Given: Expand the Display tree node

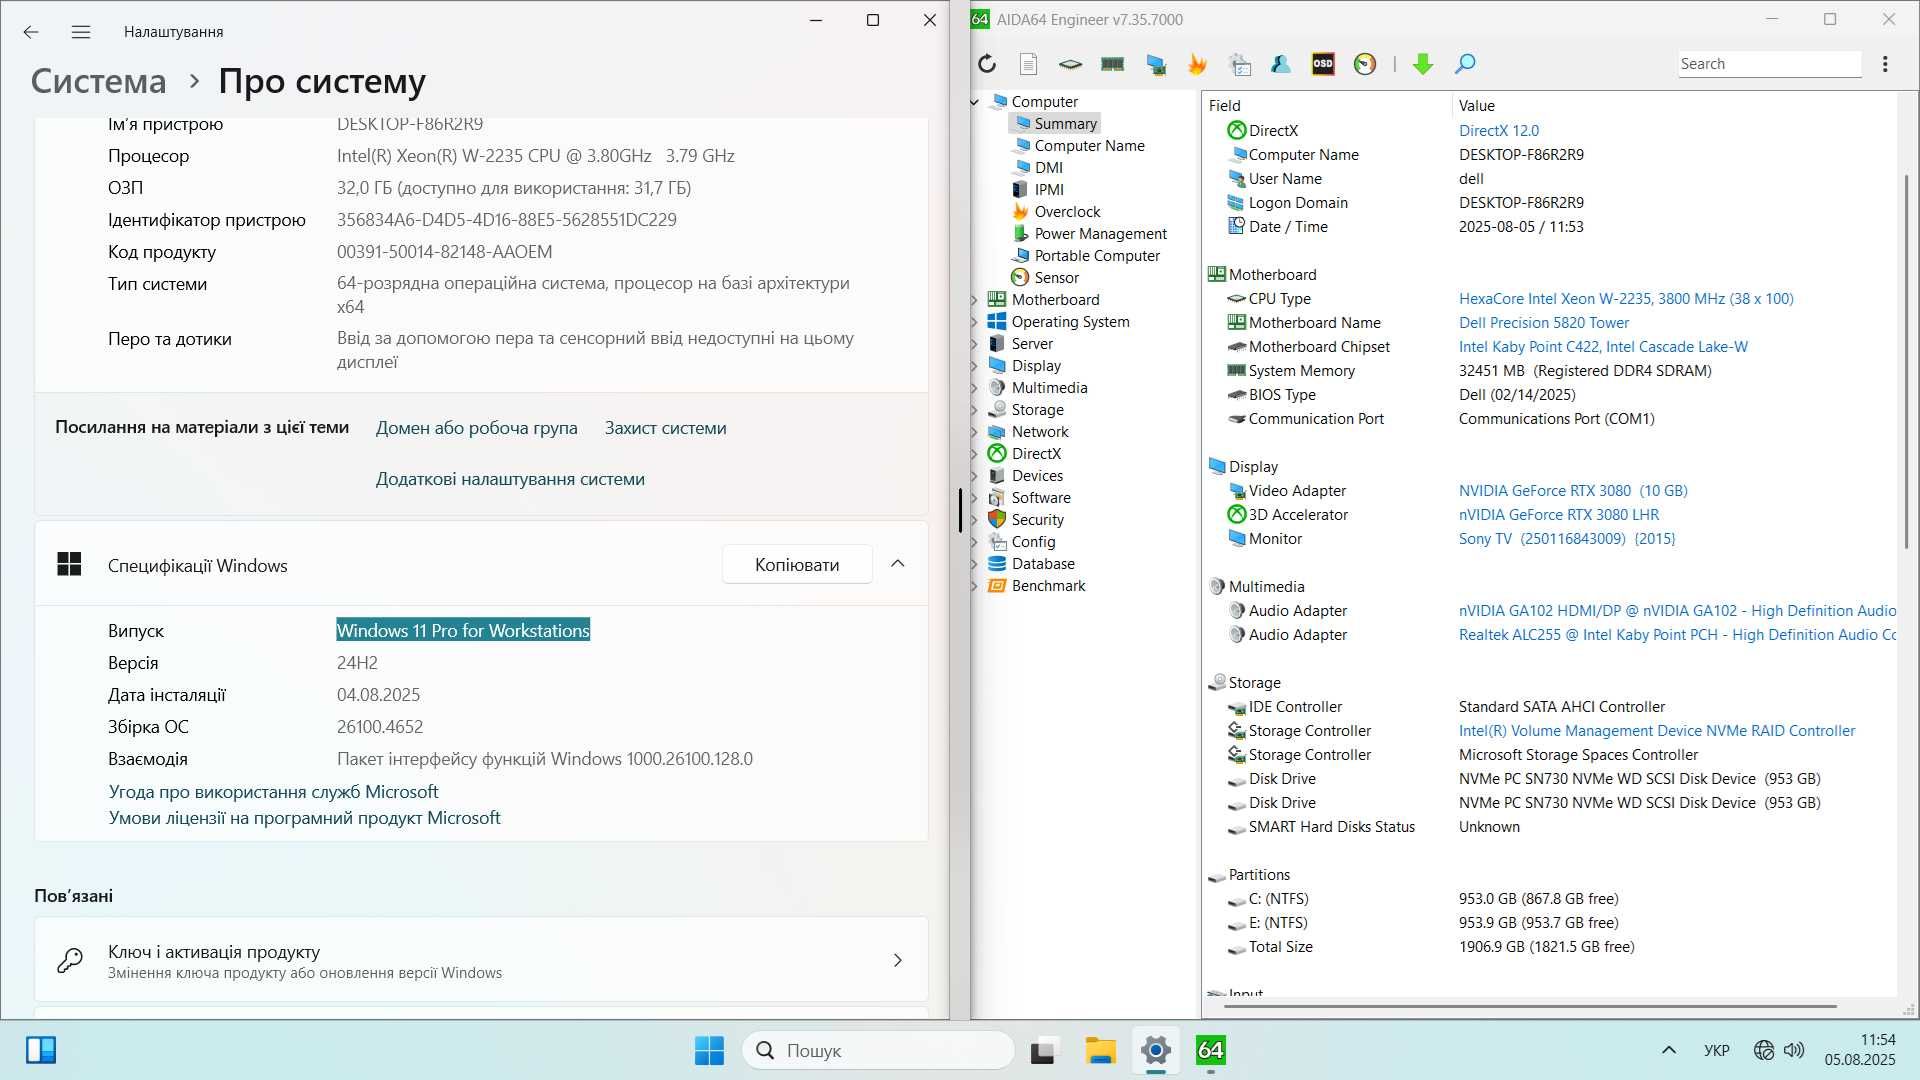Looking at the screenshot, I should [975, 366].
